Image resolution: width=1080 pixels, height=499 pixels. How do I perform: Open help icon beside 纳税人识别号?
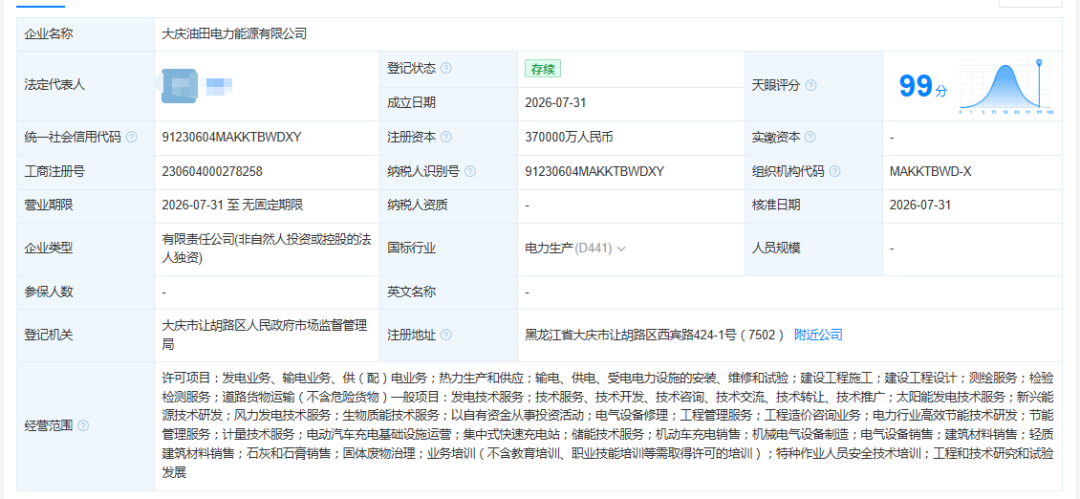coord(470,172)
